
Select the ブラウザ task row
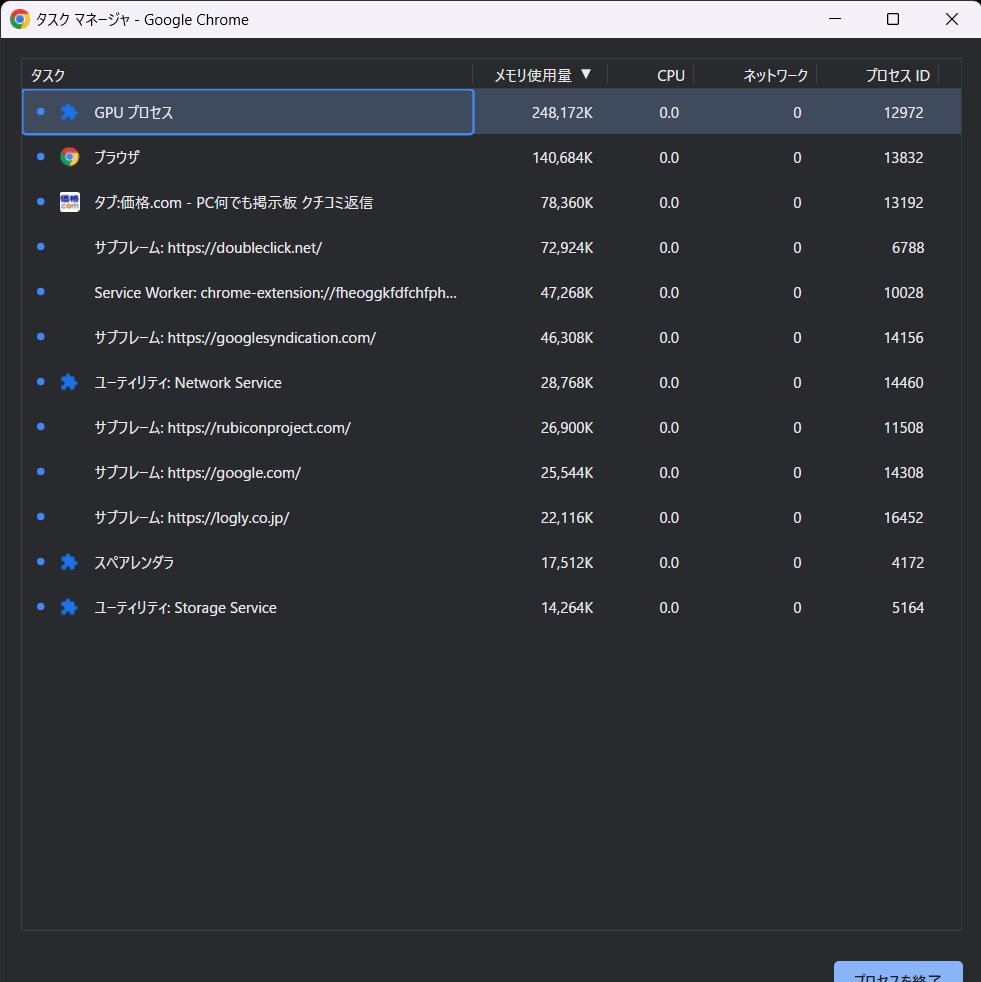coord(492,157)
